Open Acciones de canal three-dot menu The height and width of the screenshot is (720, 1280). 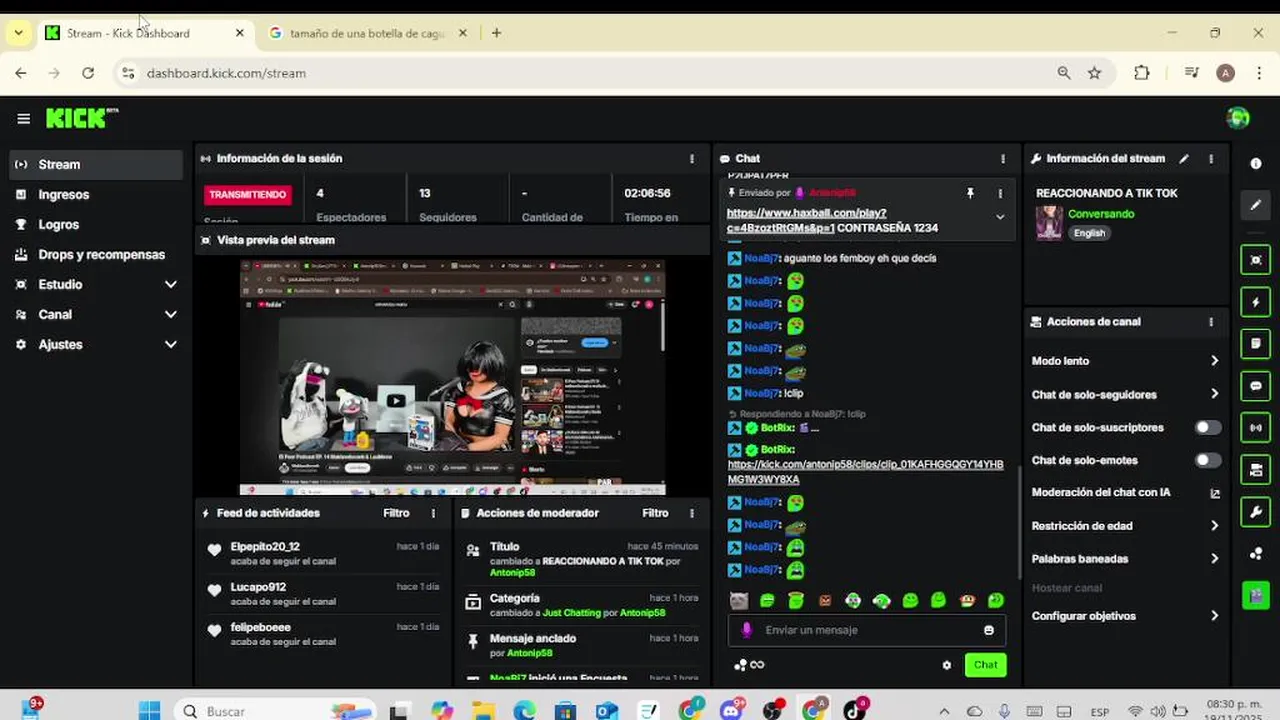(1211, 322)
